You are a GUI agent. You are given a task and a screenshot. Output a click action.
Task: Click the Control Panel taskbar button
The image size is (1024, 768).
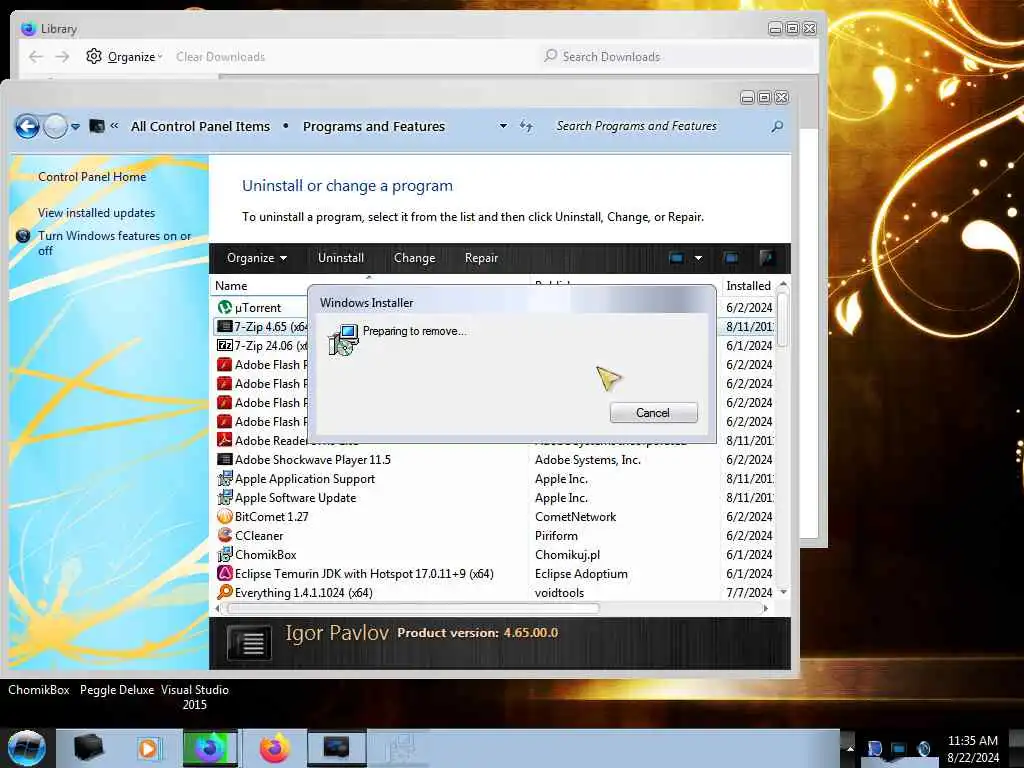pyautogui.click(x=336, y=748)
